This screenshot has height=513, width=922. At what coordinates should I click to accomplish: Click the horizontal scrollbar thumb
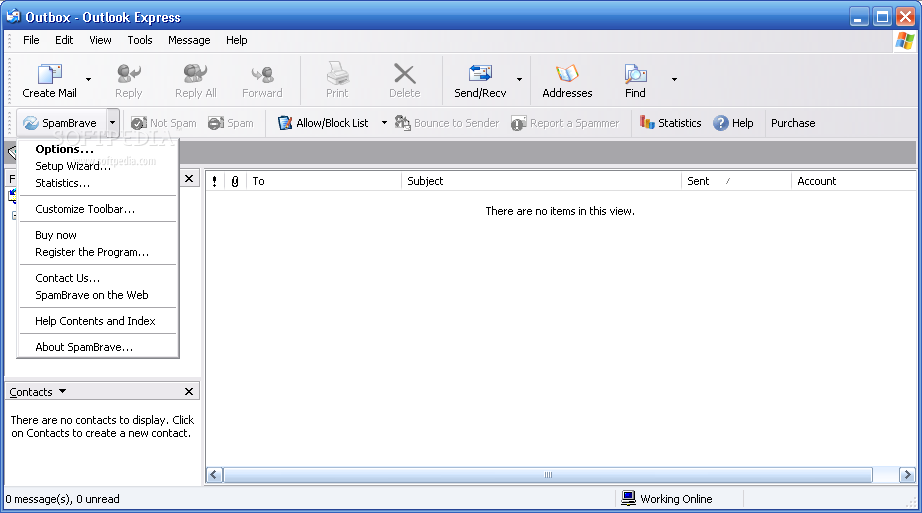[x=548, y=475]
